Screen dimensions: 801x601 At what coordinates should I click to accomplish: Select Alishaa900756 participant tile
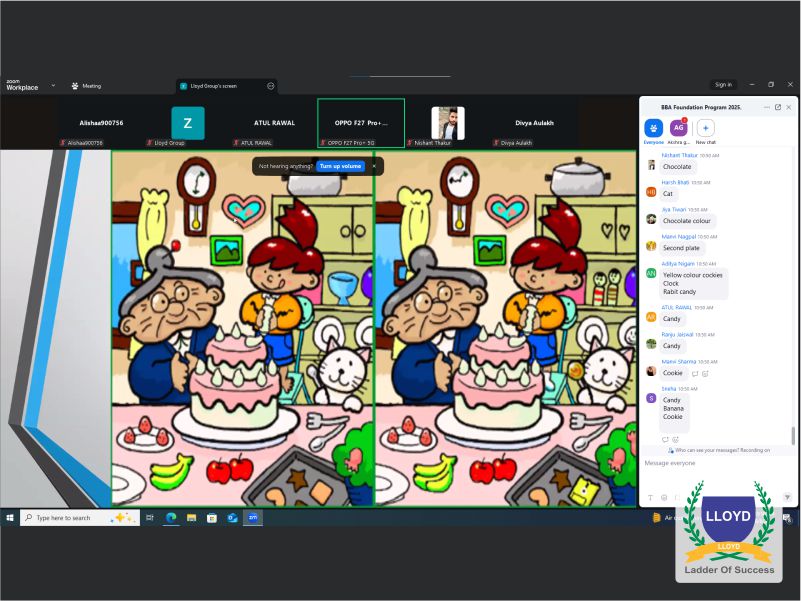101,123
